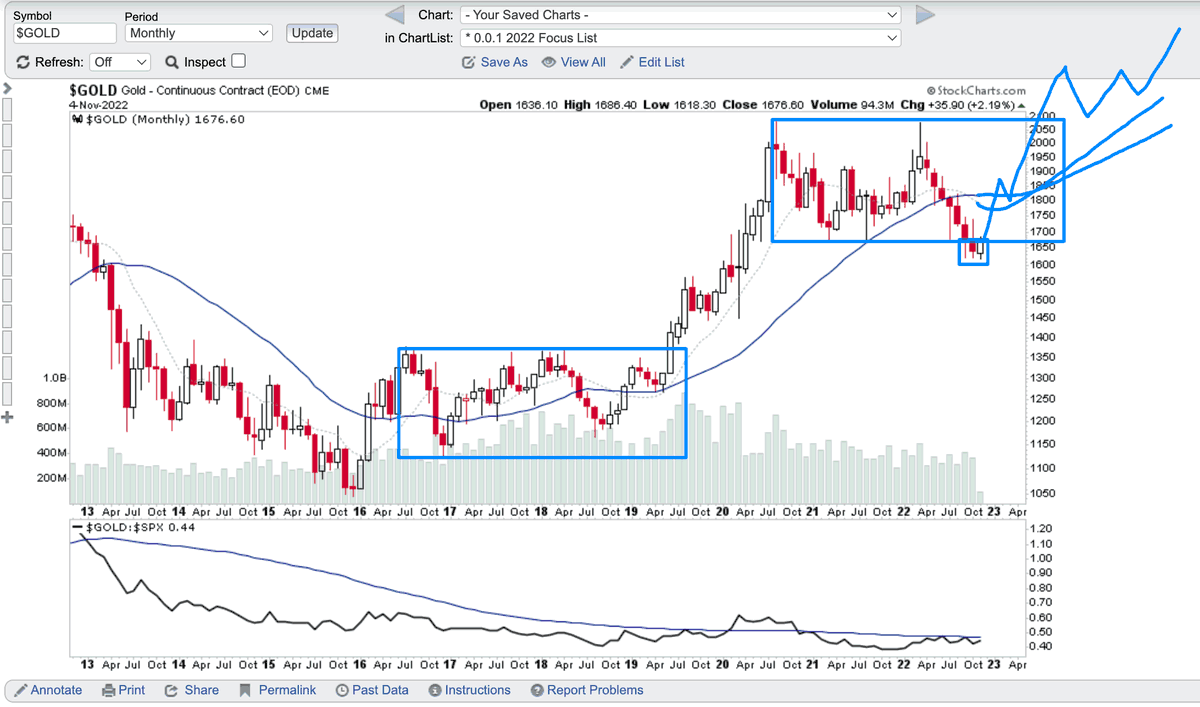Toggle the Inspect checkbox

(x=238, y=61)
